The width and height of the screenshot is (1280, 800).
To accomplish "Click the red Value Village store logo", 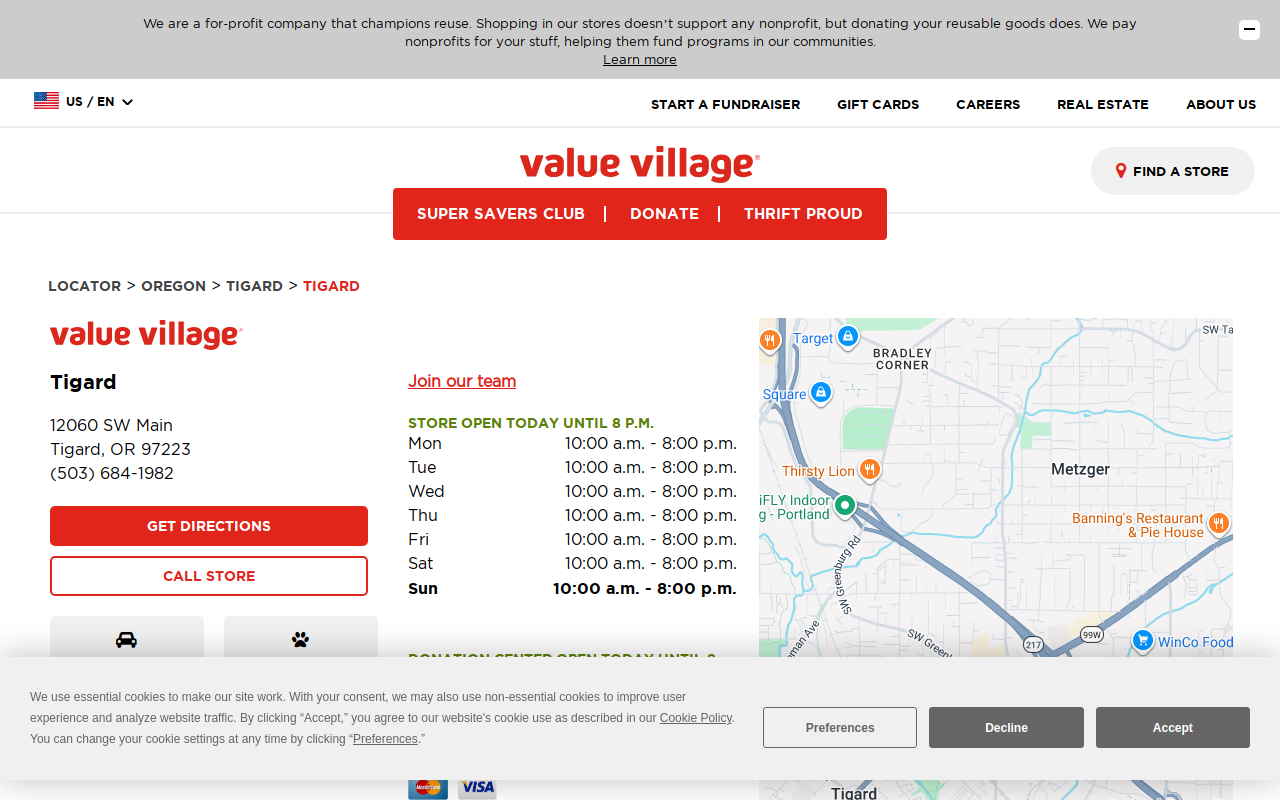I will (146, 334).
